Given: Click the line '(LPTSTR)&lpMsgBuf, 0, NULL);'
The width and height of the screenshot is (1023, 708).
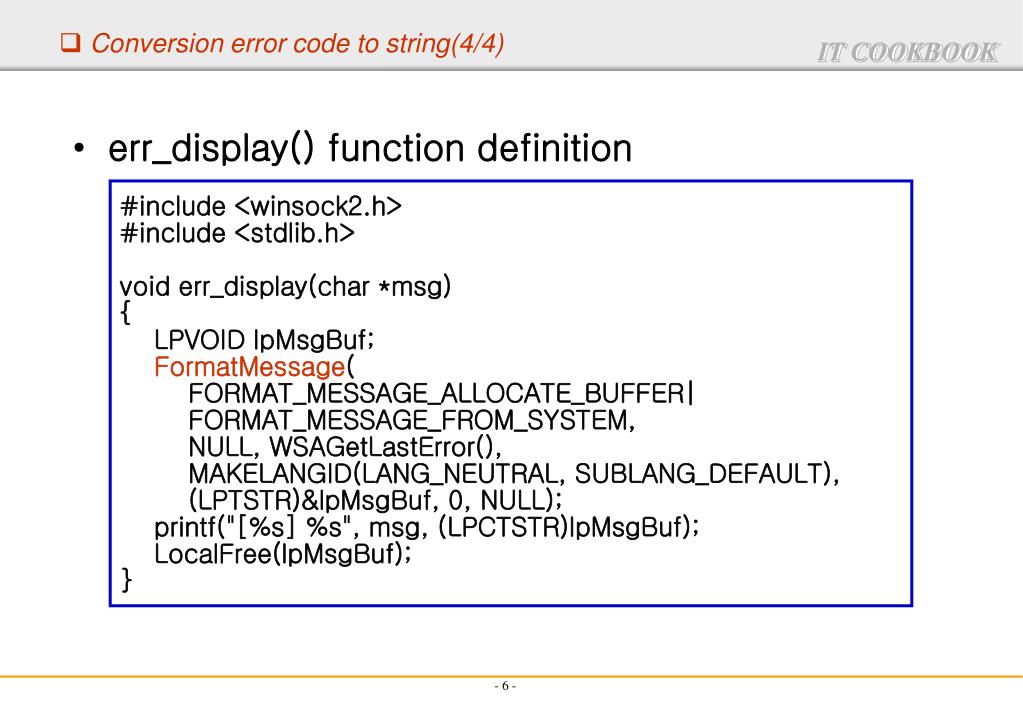Looking at the screenshot, I should pos(375,500).
